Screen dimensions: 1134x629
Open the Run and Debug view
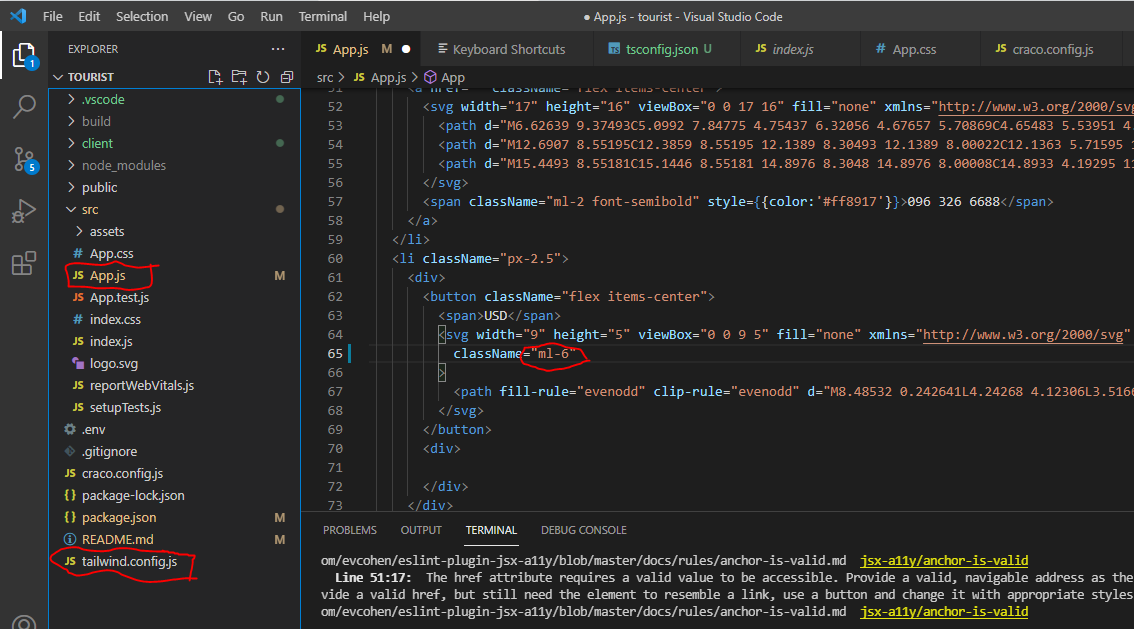[24, 211]
